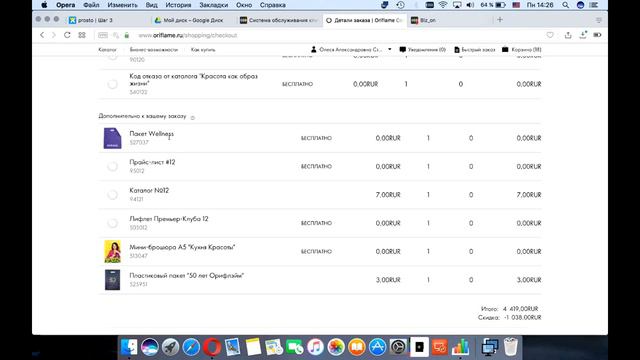
Task: Click the battery saver icon in toolbar
Action: point(598,35)
